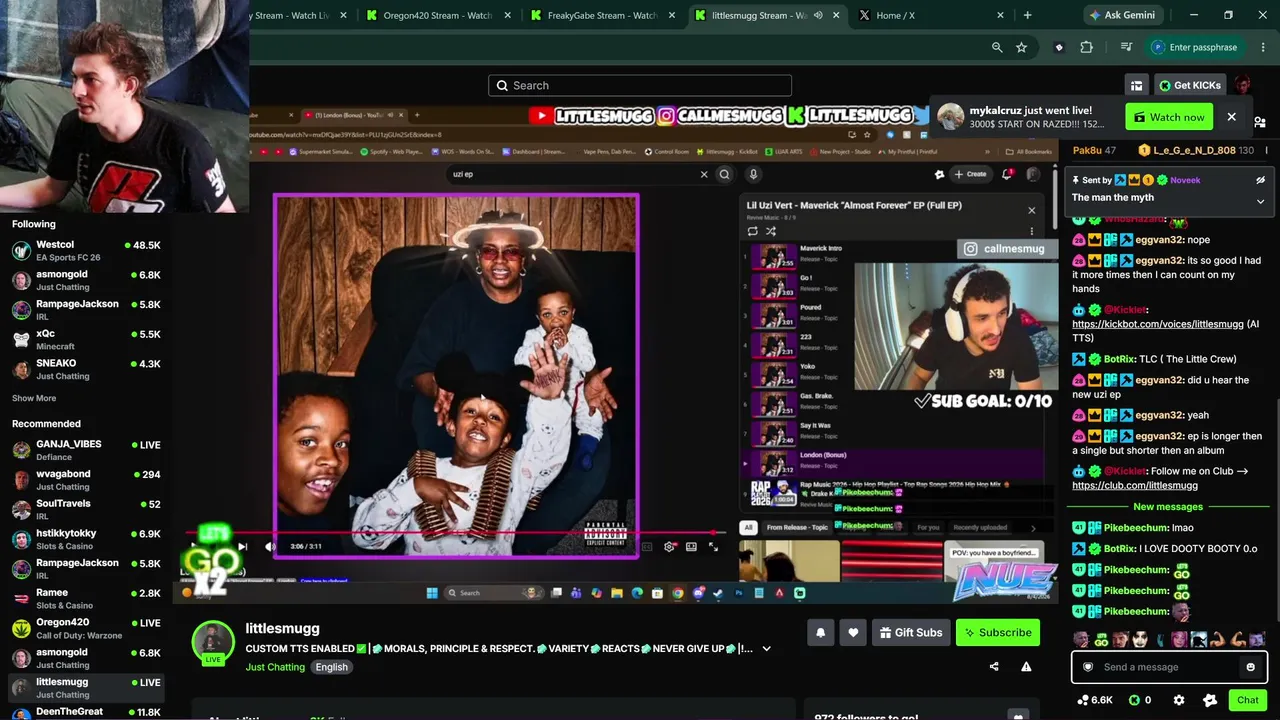Click the green Chat send button
Screen dimensions: 1280x720
1247,700
